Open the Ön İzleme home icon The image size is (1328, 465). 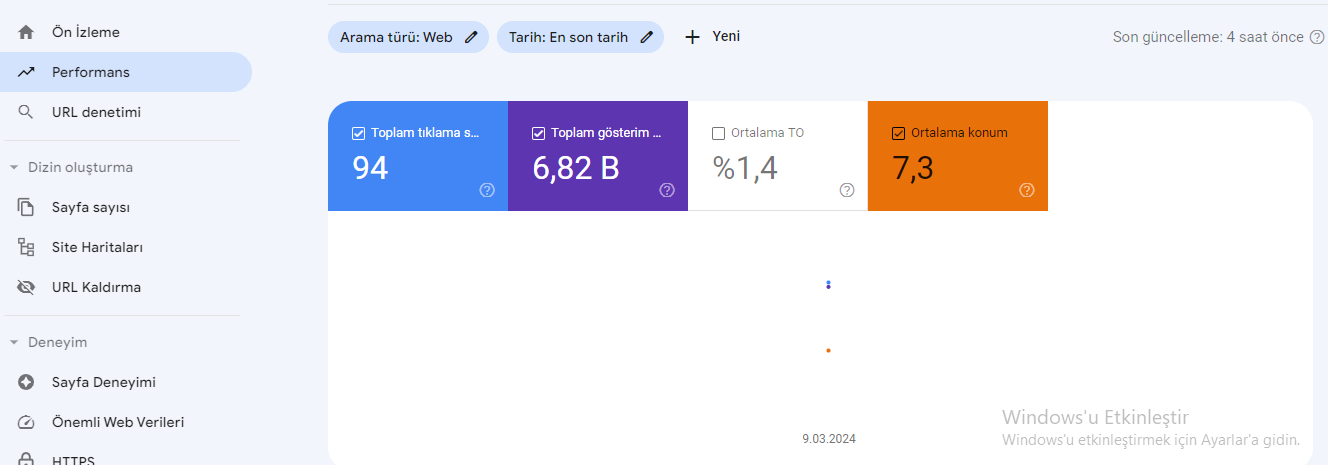[x=26, y=32]
